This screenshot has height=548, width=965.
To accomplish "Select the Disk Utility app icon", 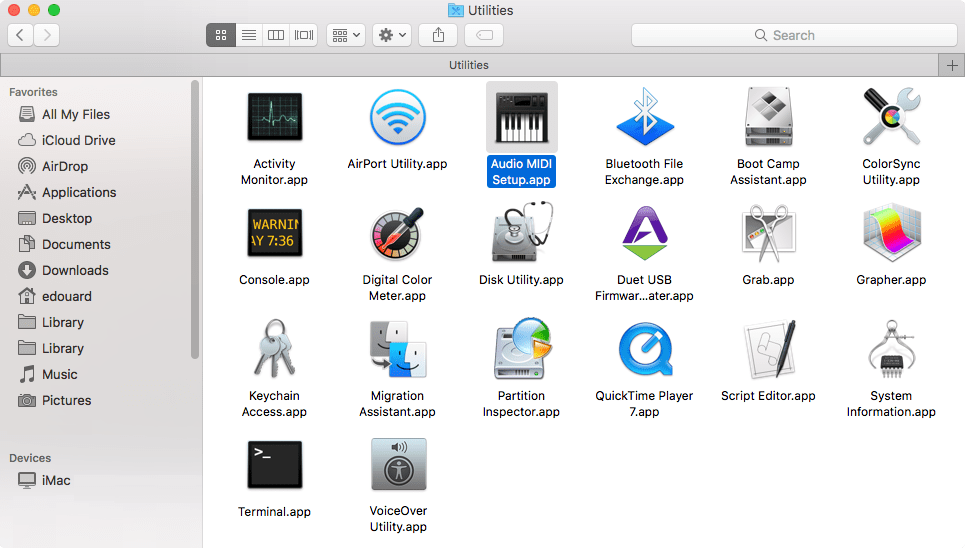I will 522,232.
